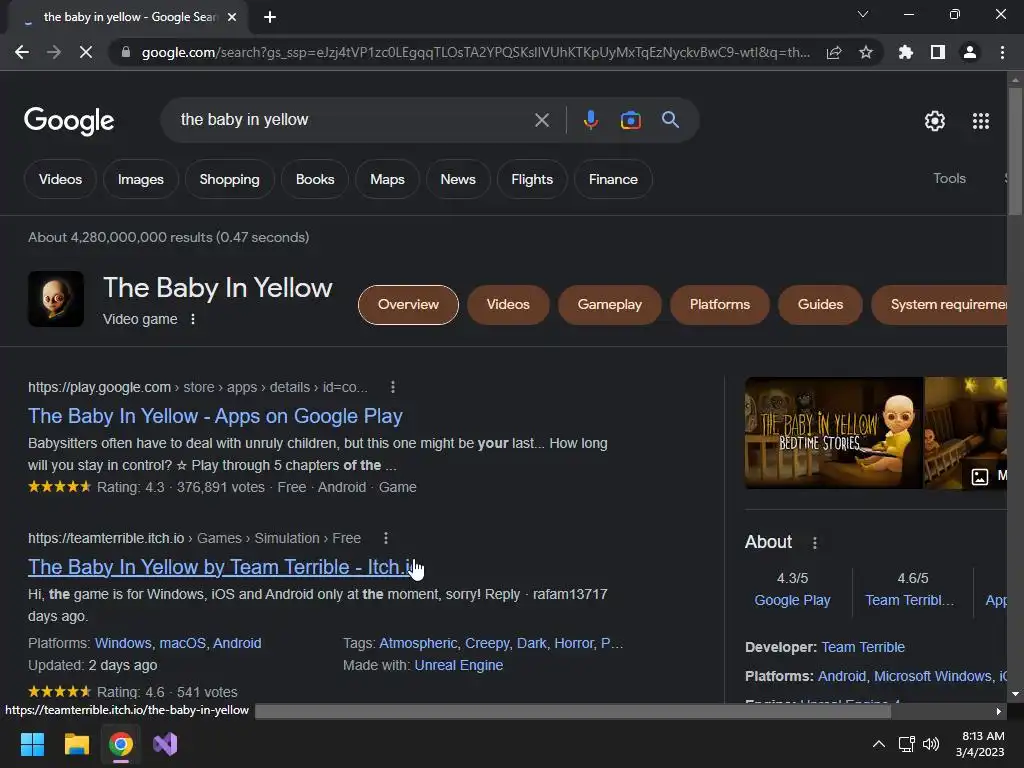Click the Android platform link under Platforms

237,643
